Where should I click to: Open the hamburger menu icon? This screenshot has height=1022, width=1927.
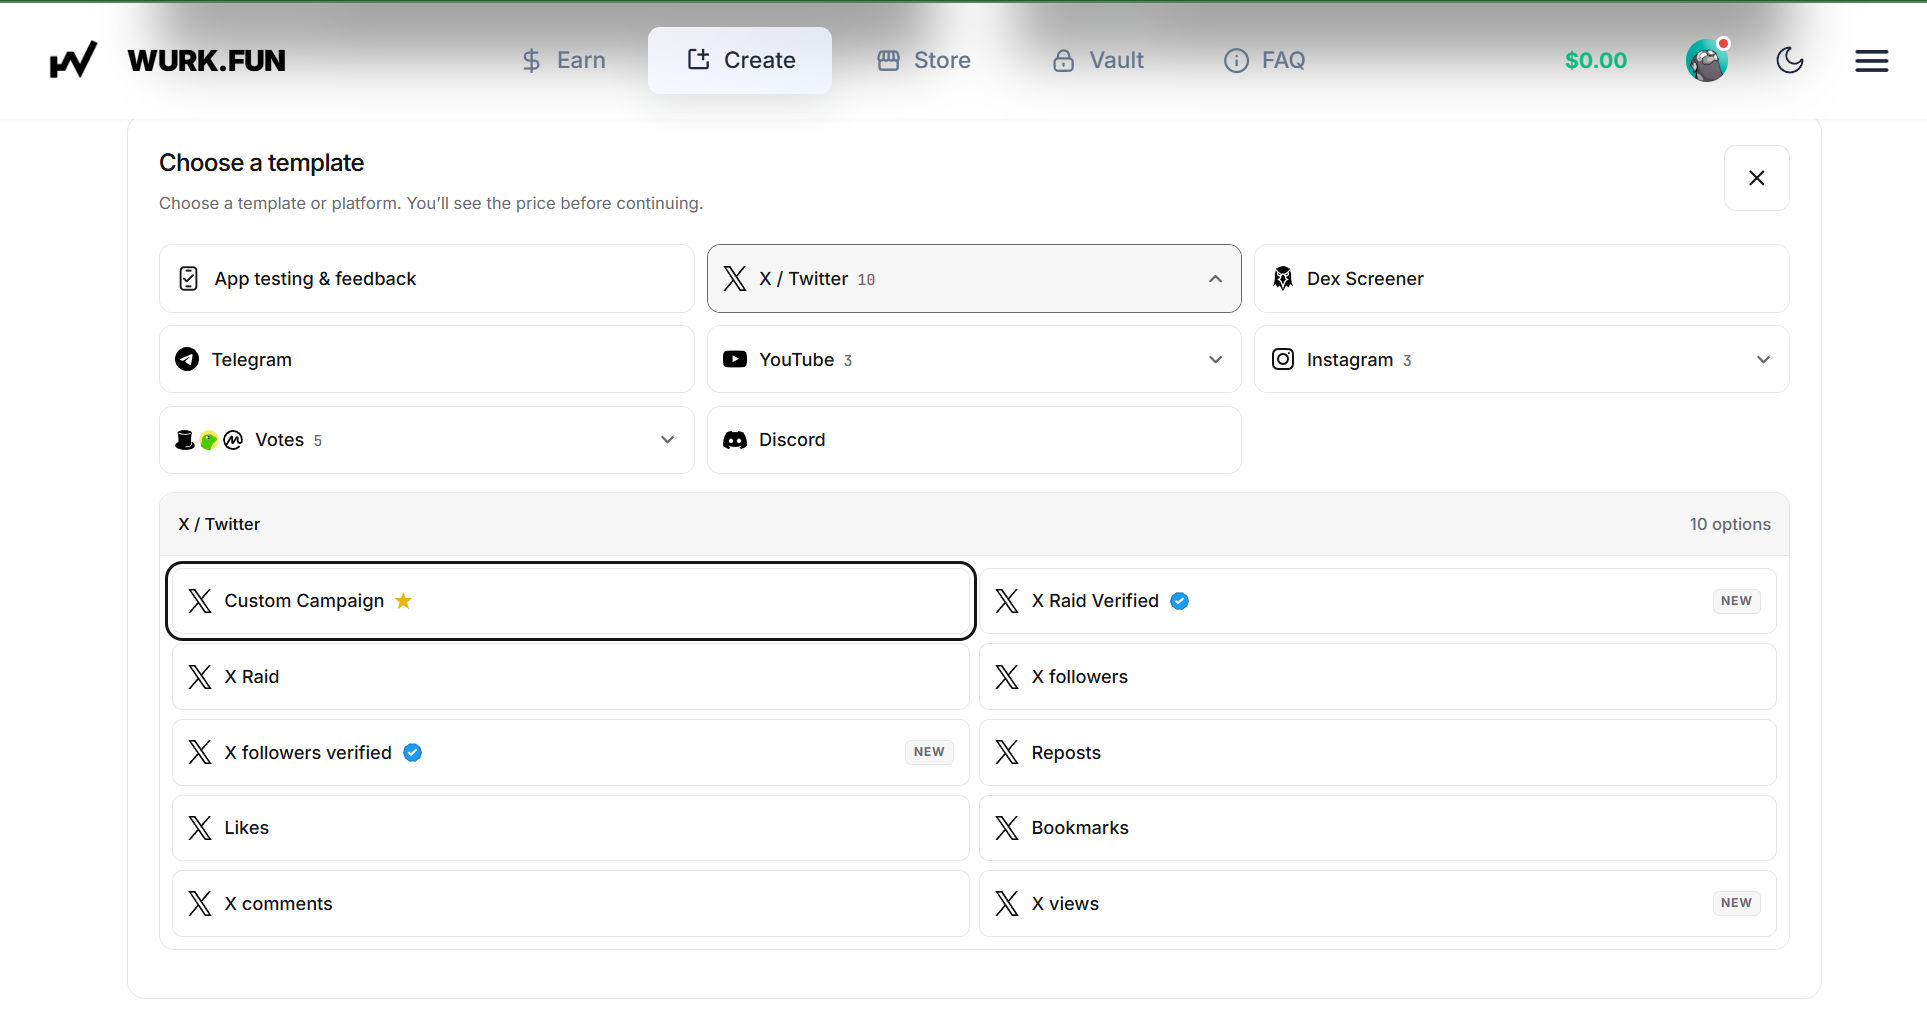1871,61
